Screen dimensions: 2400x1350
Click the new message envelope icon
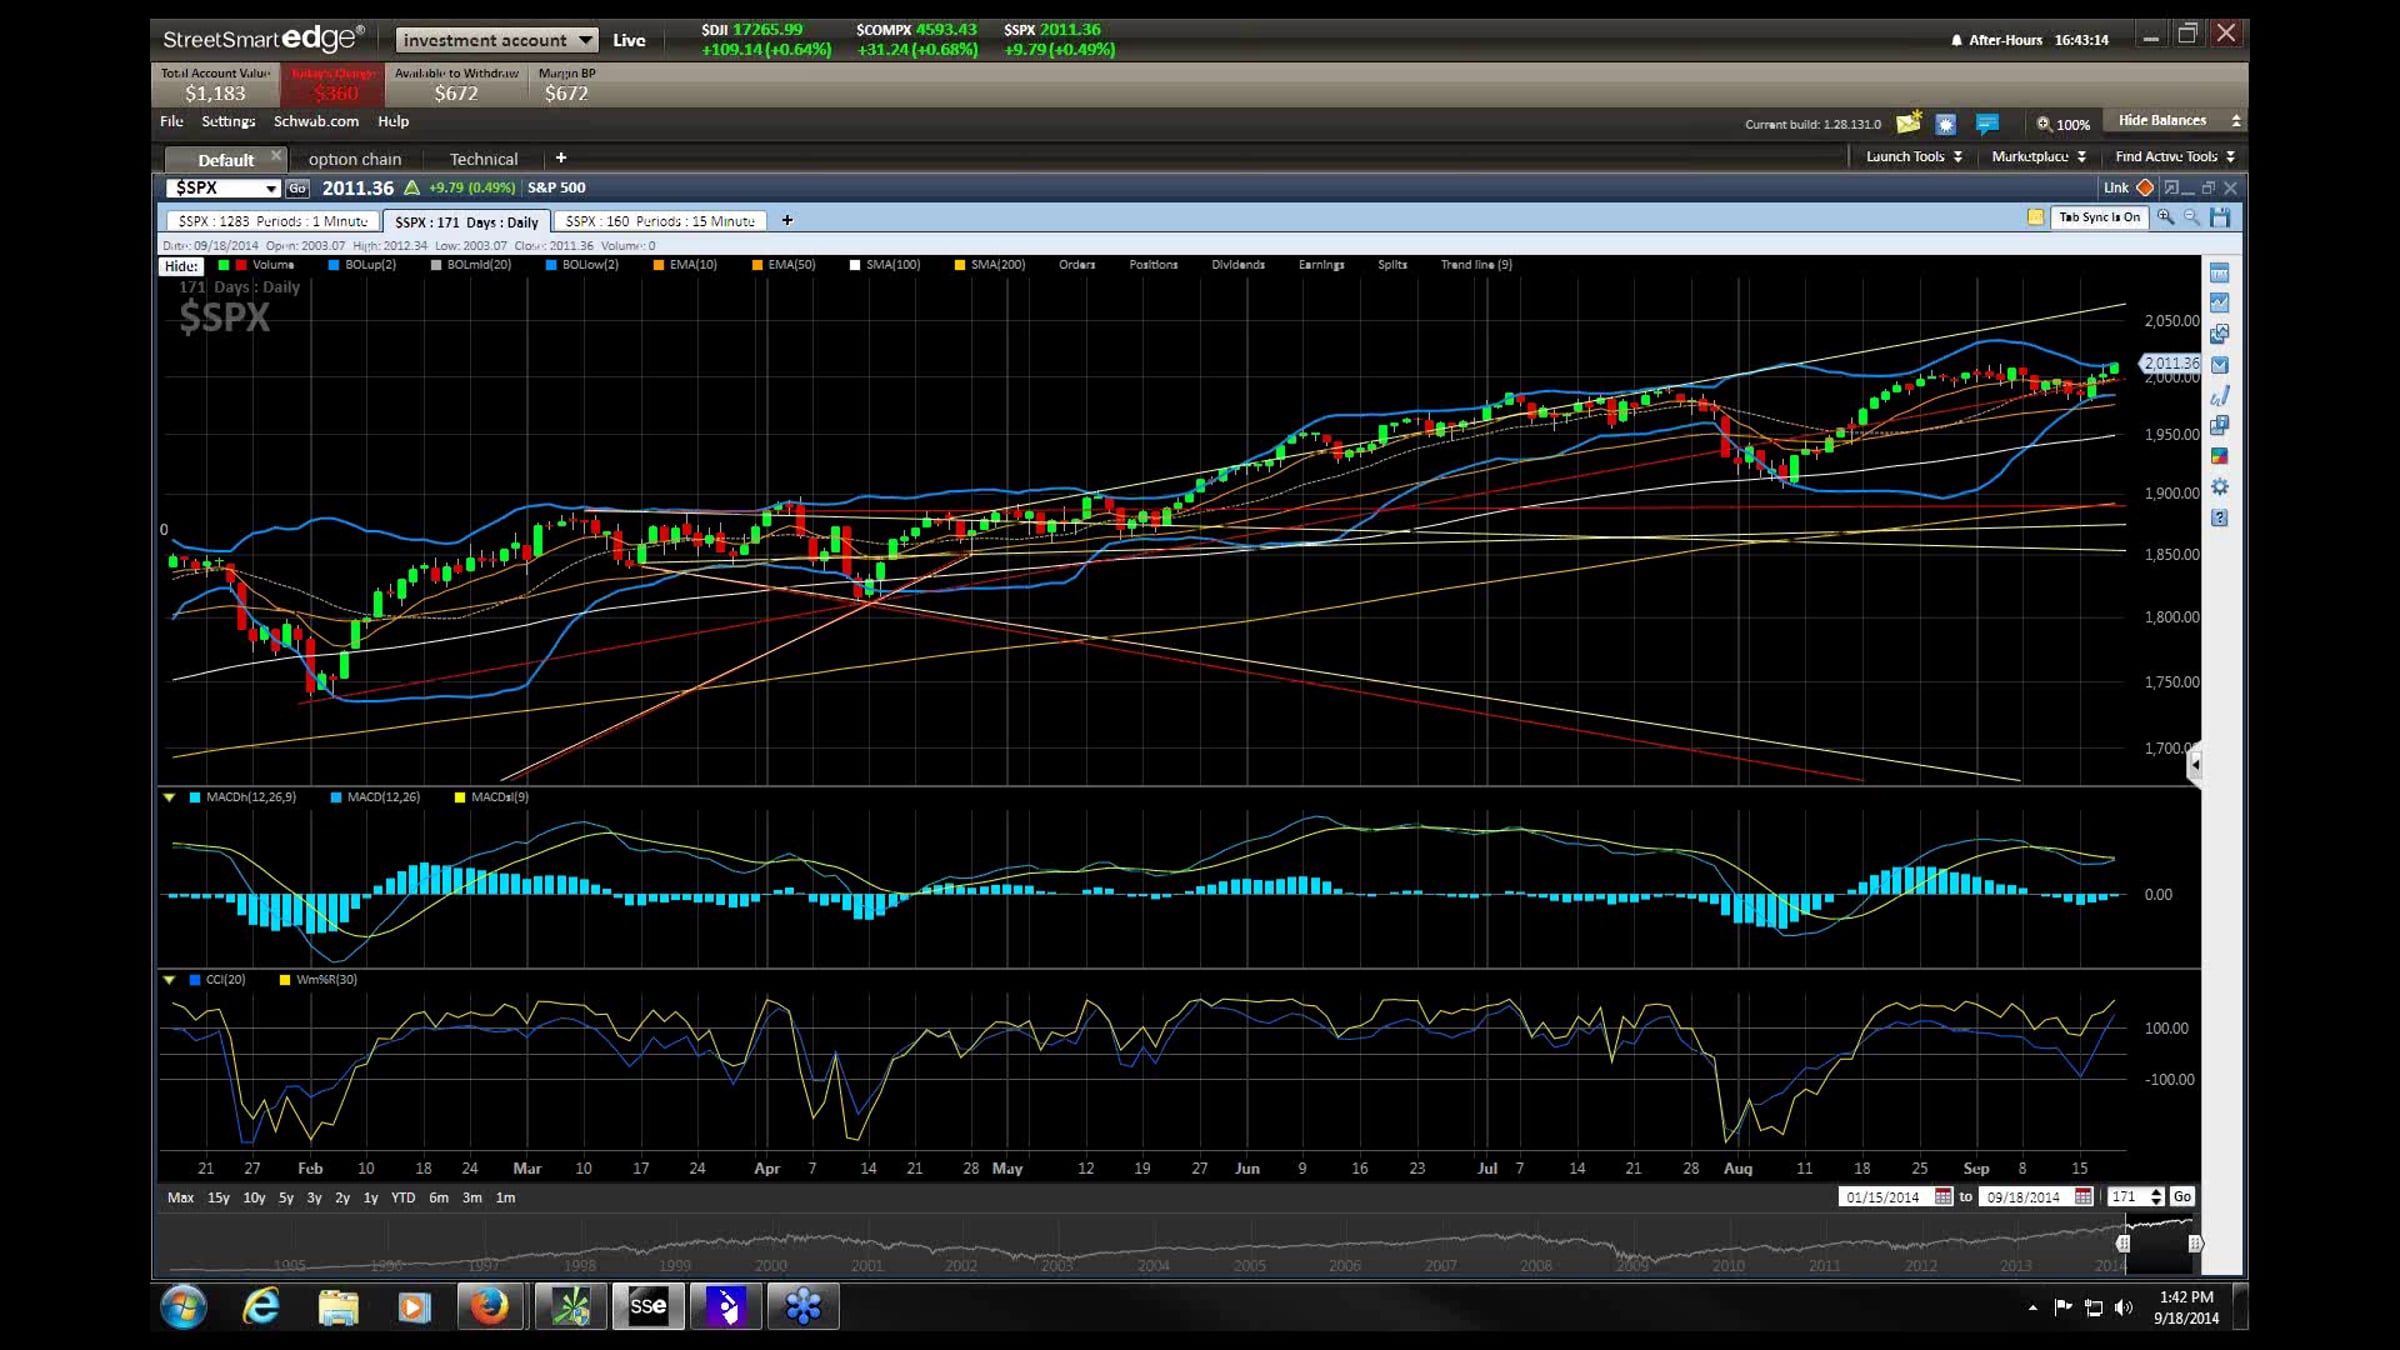point(1908,123)
